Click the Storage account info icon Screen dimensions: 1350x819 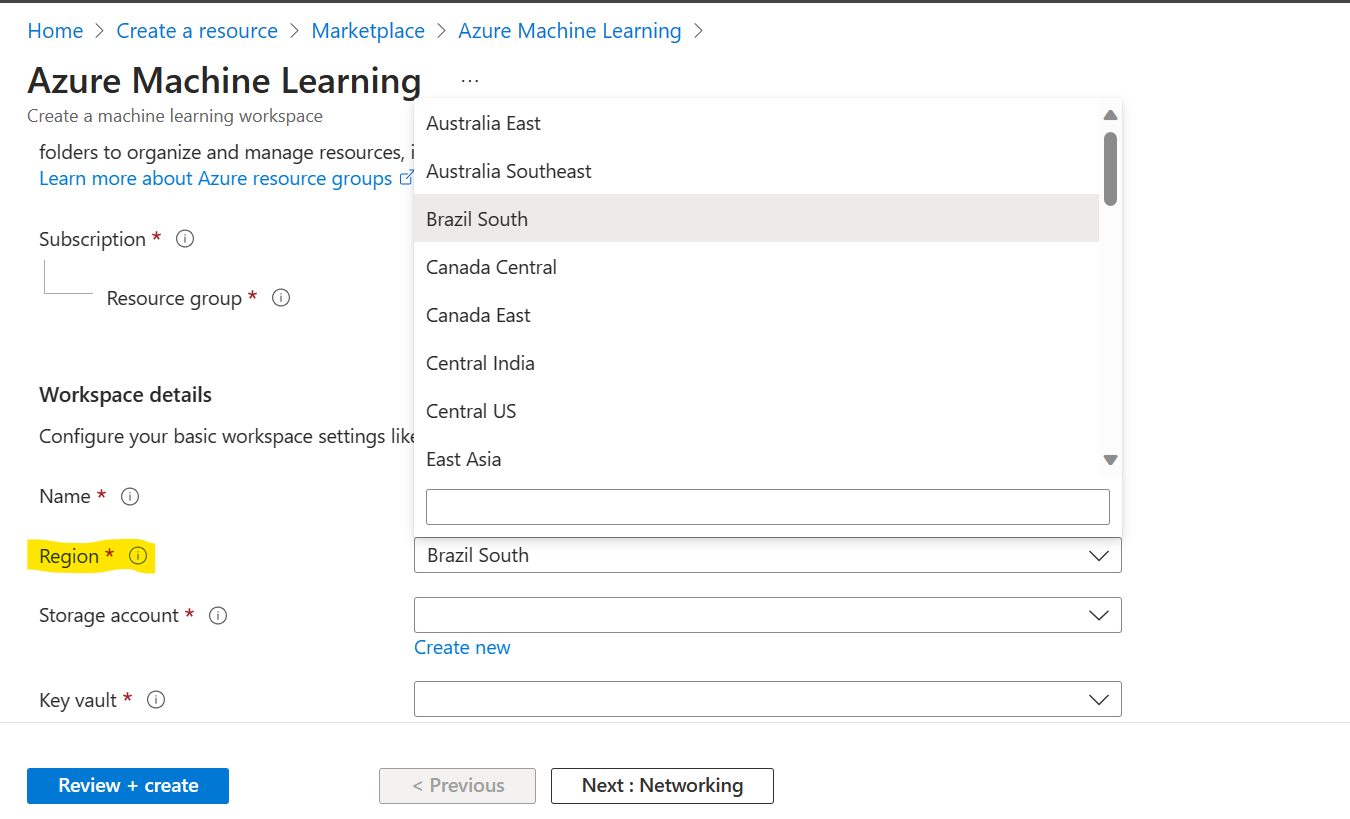pos(218,616)
